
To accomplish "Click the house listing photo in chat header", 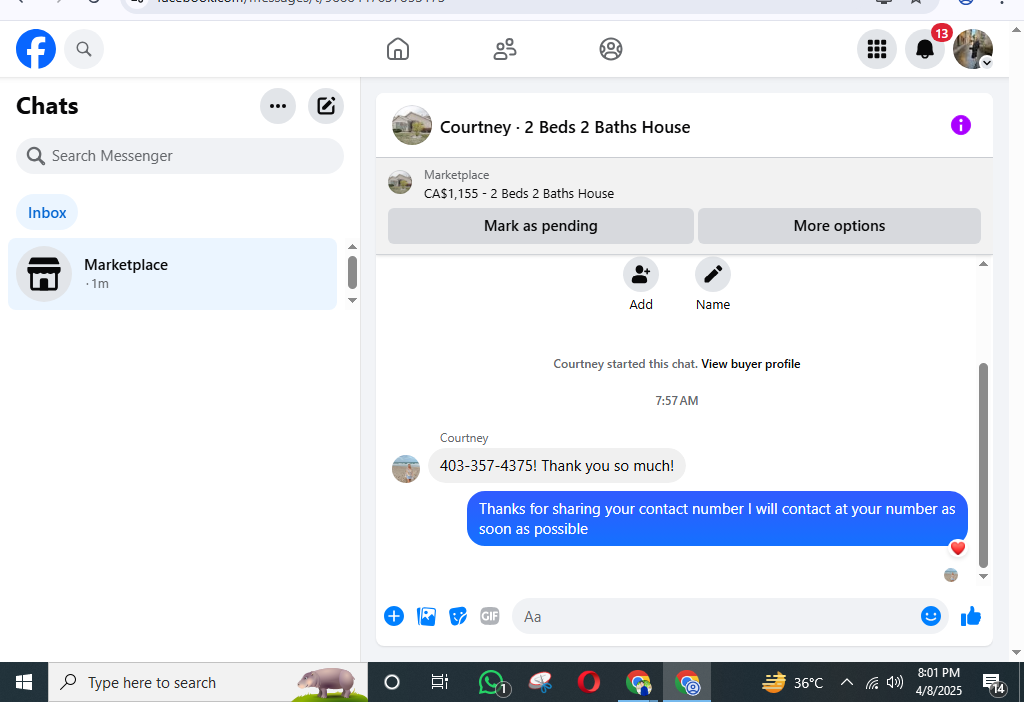I will (x=412, y=125).
